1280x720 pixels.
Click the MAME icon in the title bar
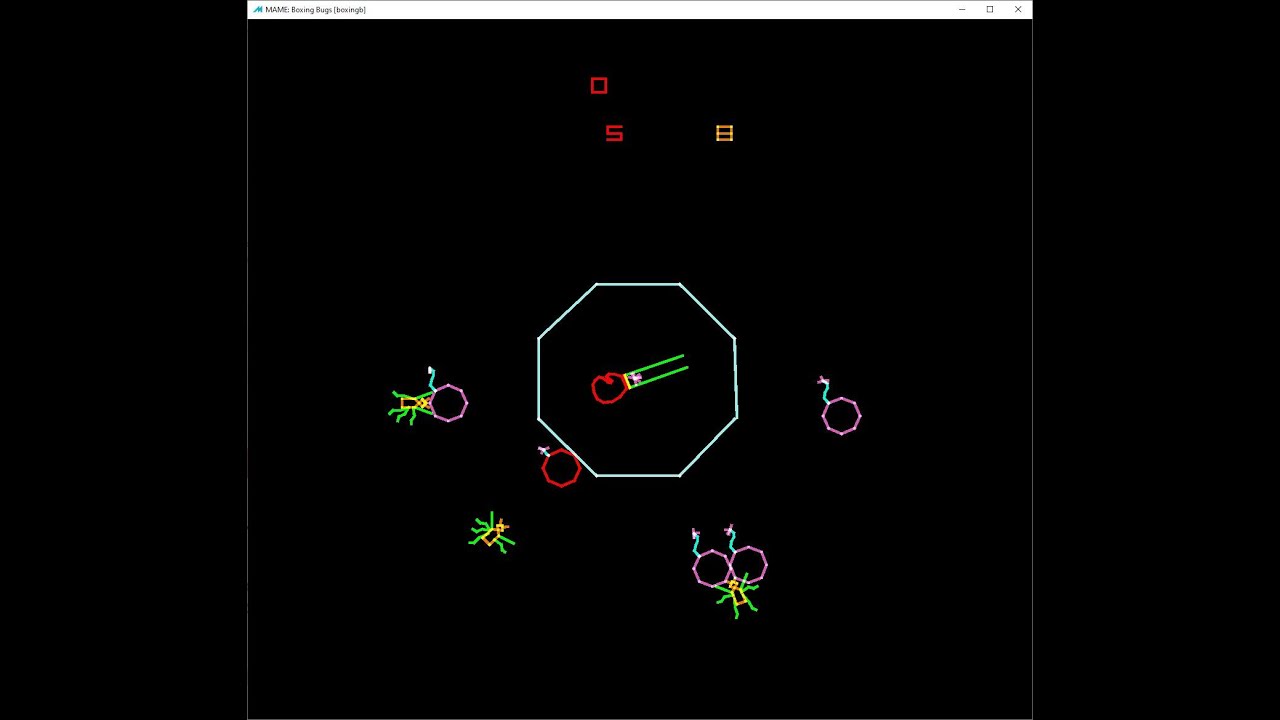pos(258,9)
